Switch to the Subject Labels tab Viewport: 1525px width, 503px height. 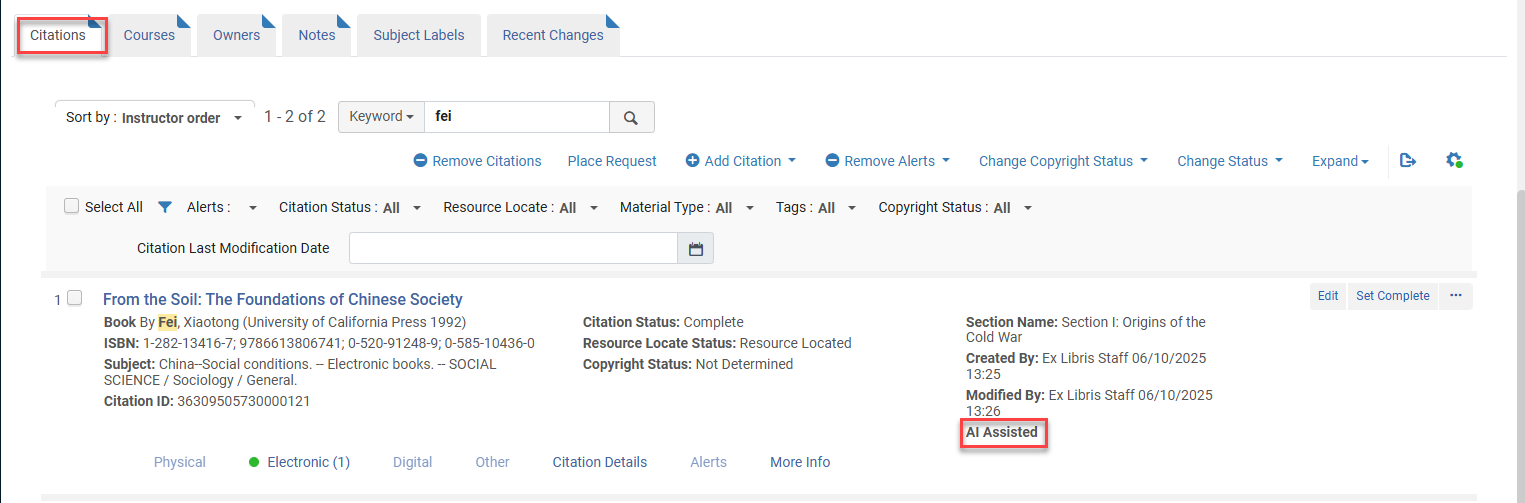419,35
